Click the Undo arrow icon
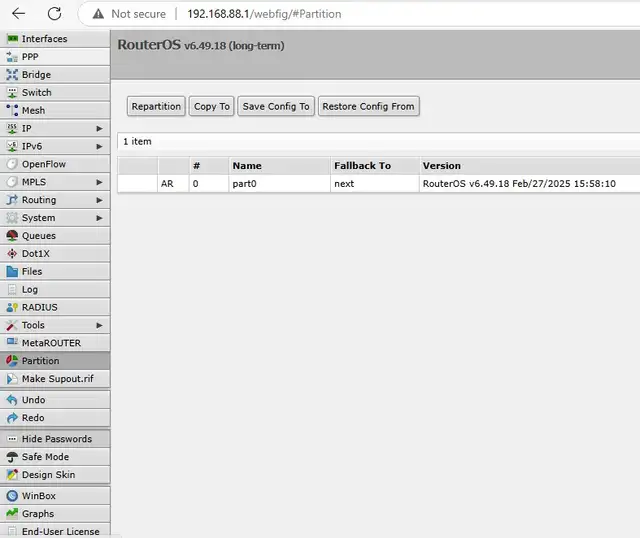Screen dimensions: 640x538 pyautogui.click(x=12, y=400)
